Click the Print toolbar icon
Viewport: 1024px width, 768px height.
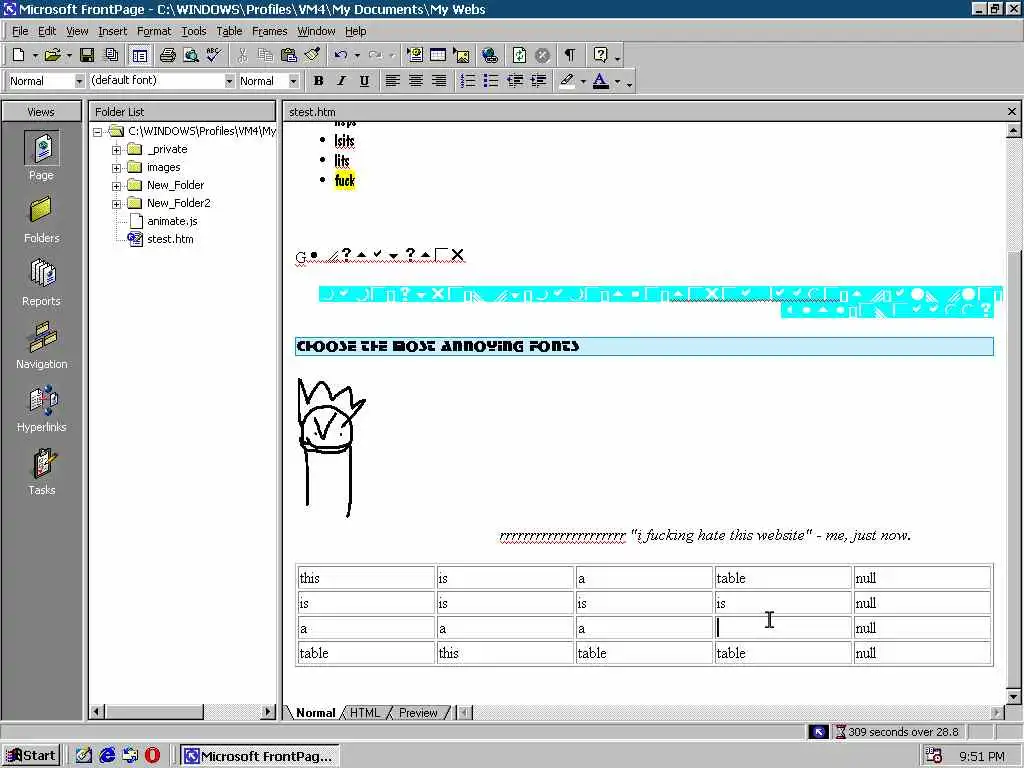click(168, 56)
